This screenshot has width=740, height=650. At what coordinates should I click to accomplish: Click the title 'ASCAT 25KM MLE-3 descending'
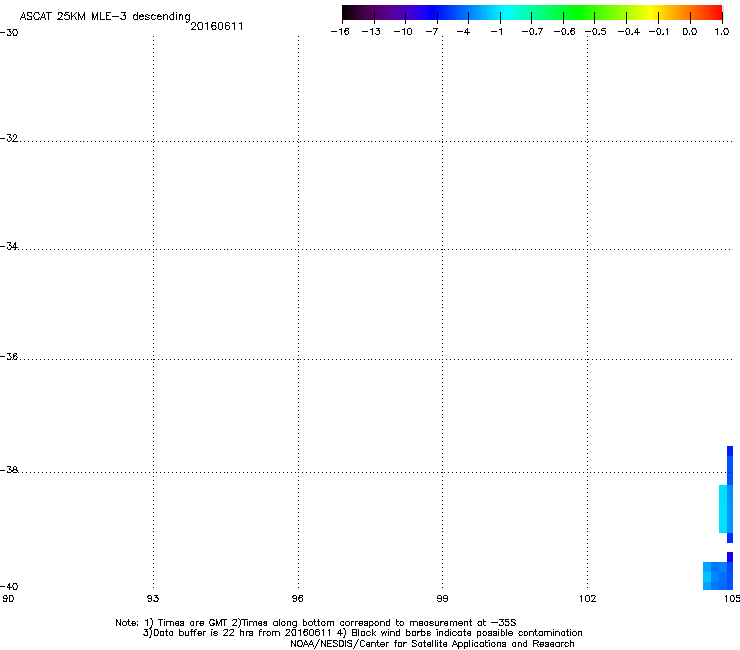pyautogui.click(x=105, y=16)
